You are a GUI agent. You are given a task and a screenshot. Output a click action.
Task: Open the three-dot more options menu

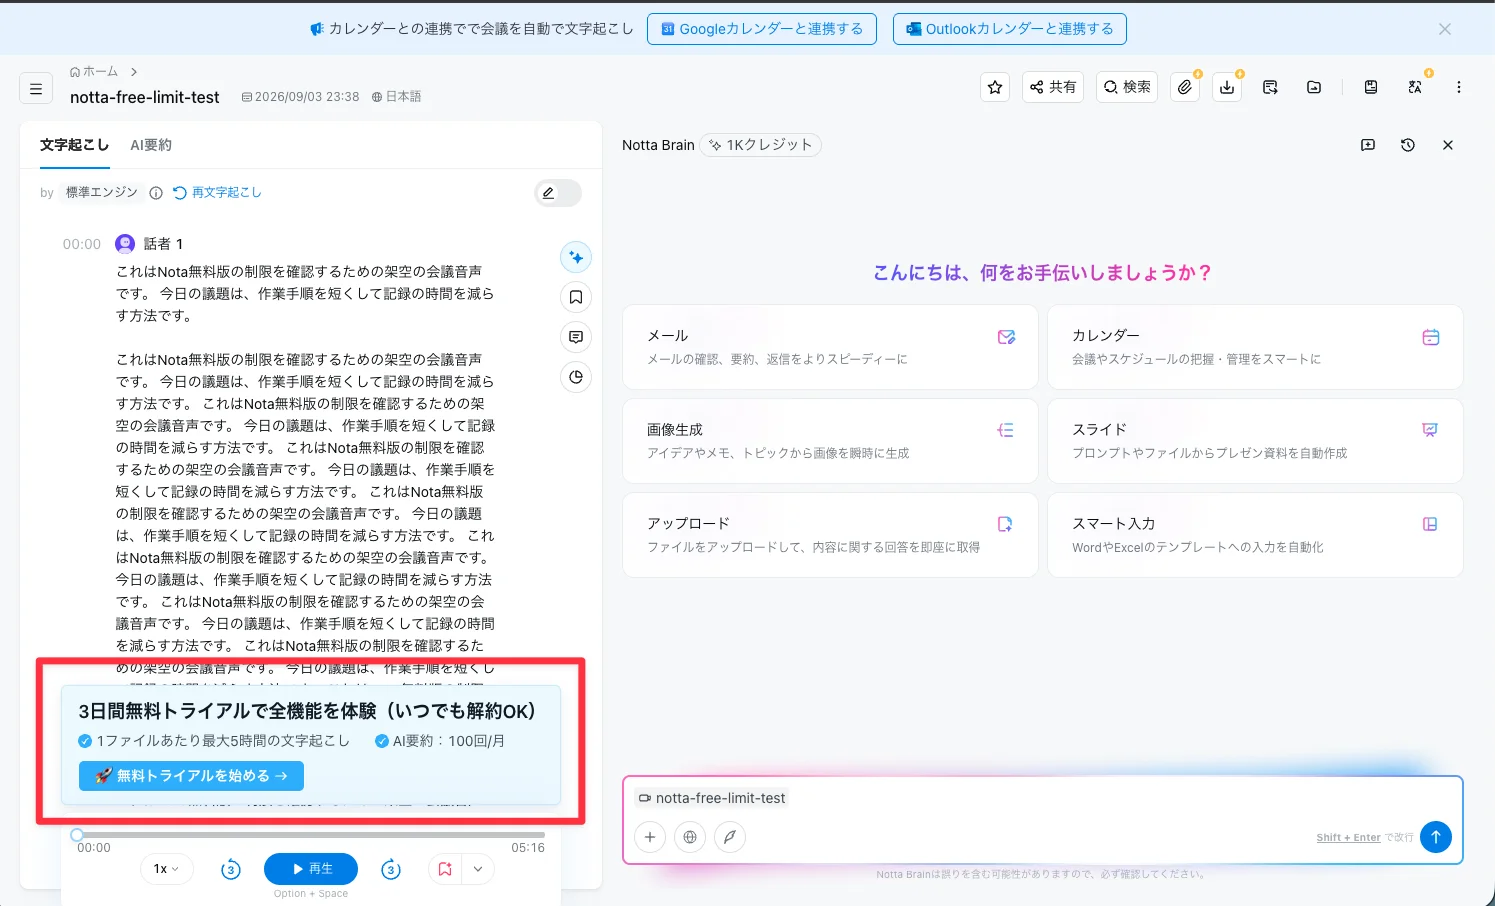[1459, 87]
